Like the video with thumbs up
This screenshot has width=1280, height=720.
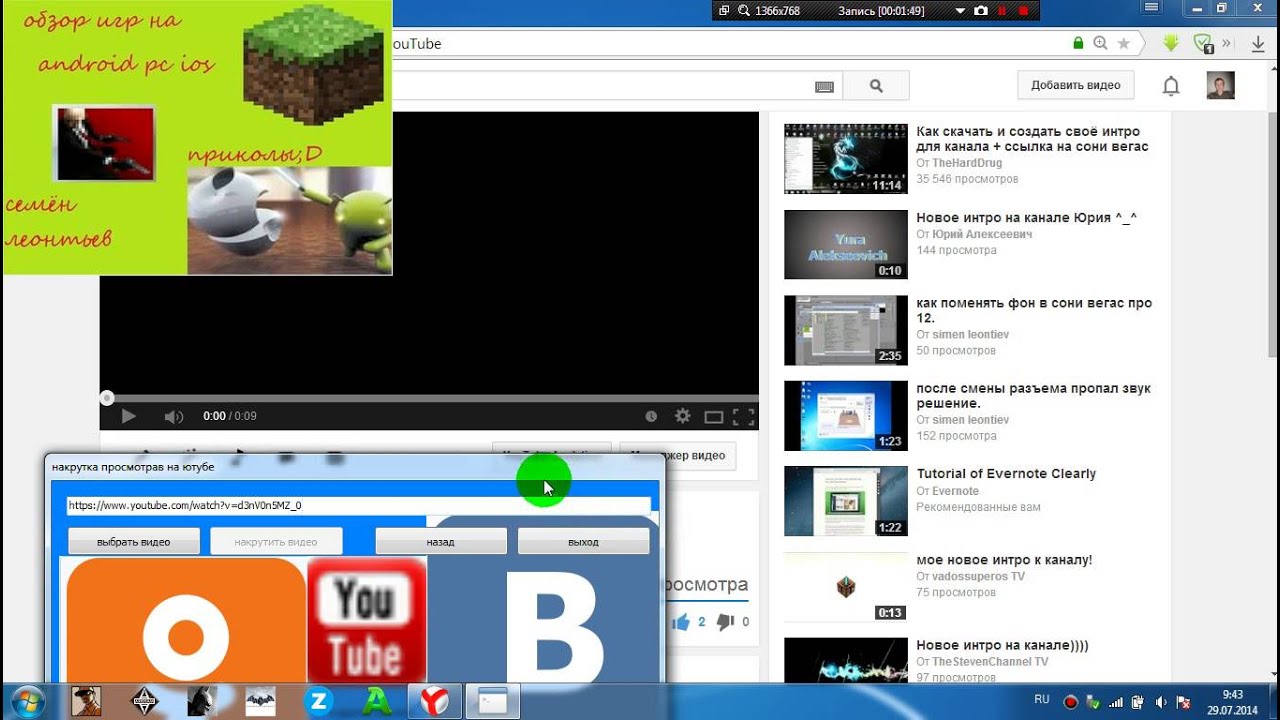pos(682,622)
